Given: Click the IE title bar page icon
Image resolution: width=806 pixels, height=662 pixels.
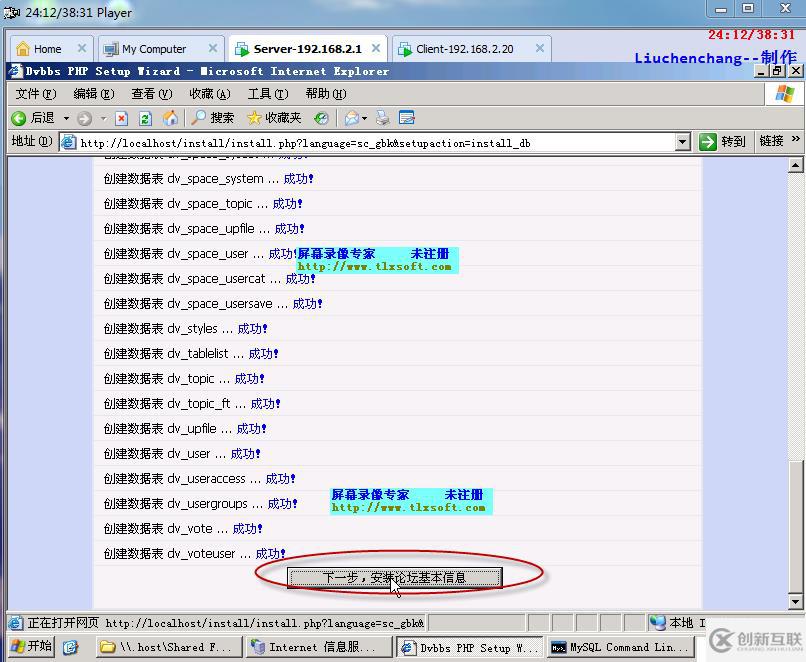Looking at the screenshot, I should point(16,71).
